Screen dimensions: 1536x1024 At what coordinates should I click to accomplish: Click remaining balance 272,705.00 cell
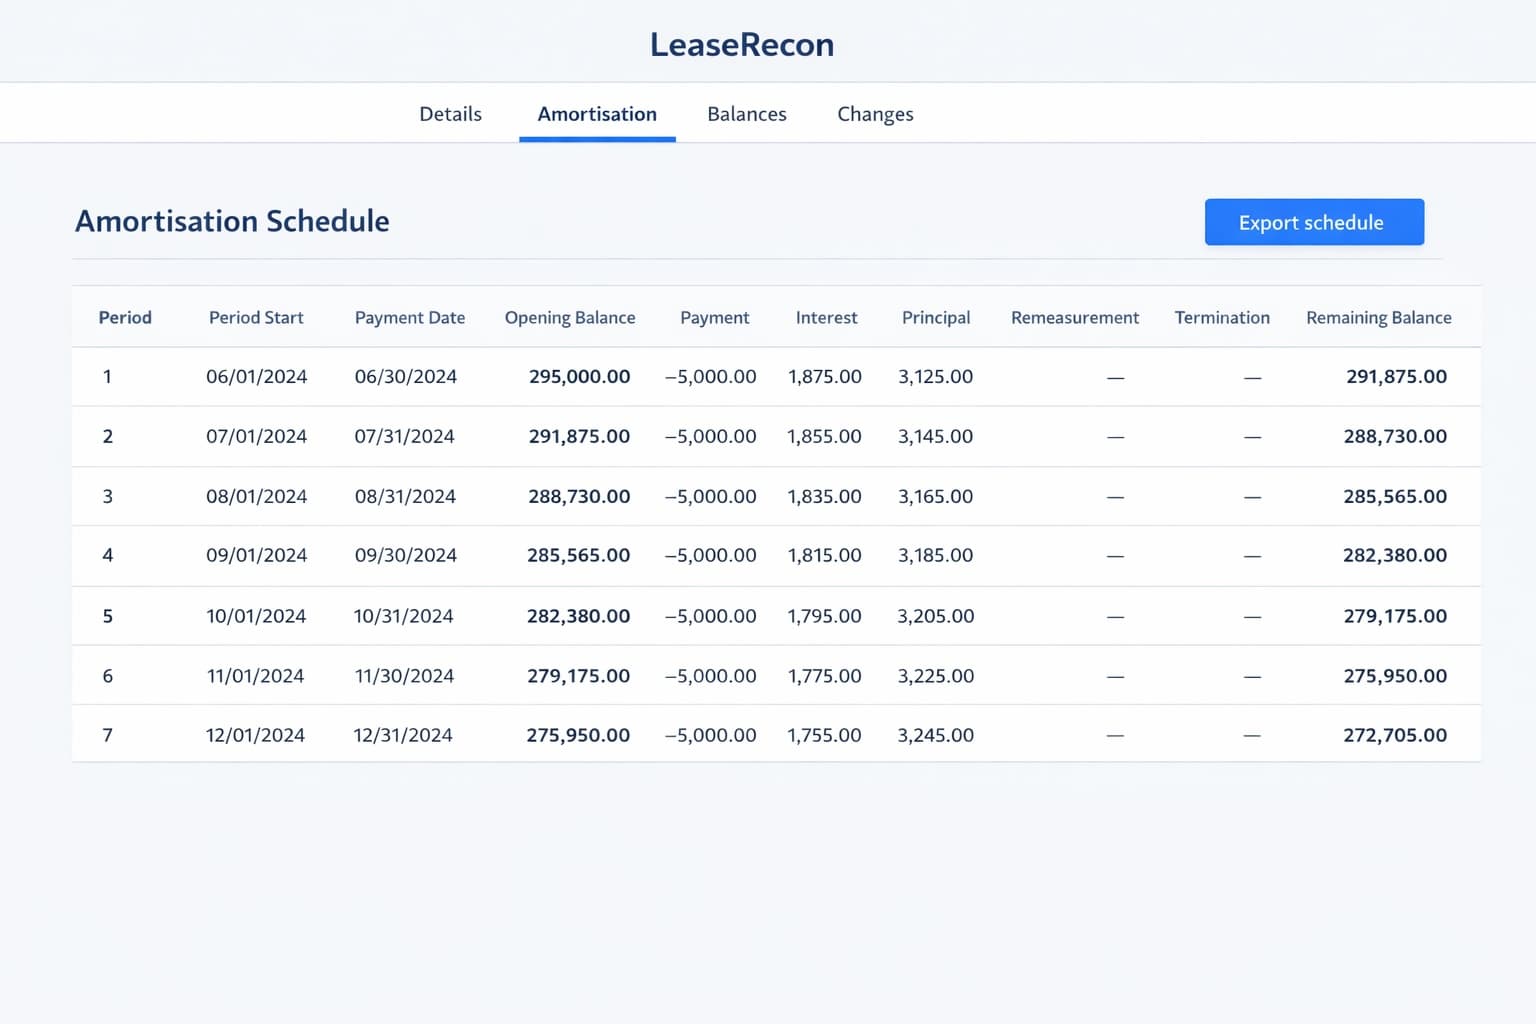[1395, 735]
